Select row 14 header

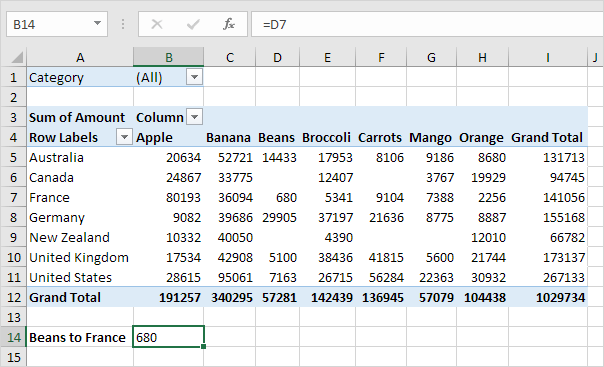(x=13, y=337)
